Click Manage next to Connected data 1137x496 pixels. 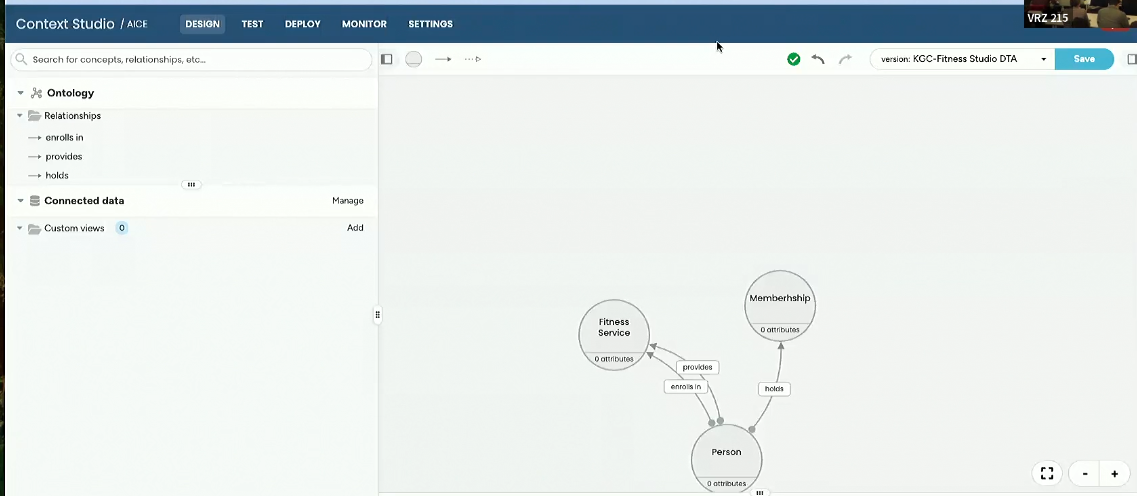[348, 201]
